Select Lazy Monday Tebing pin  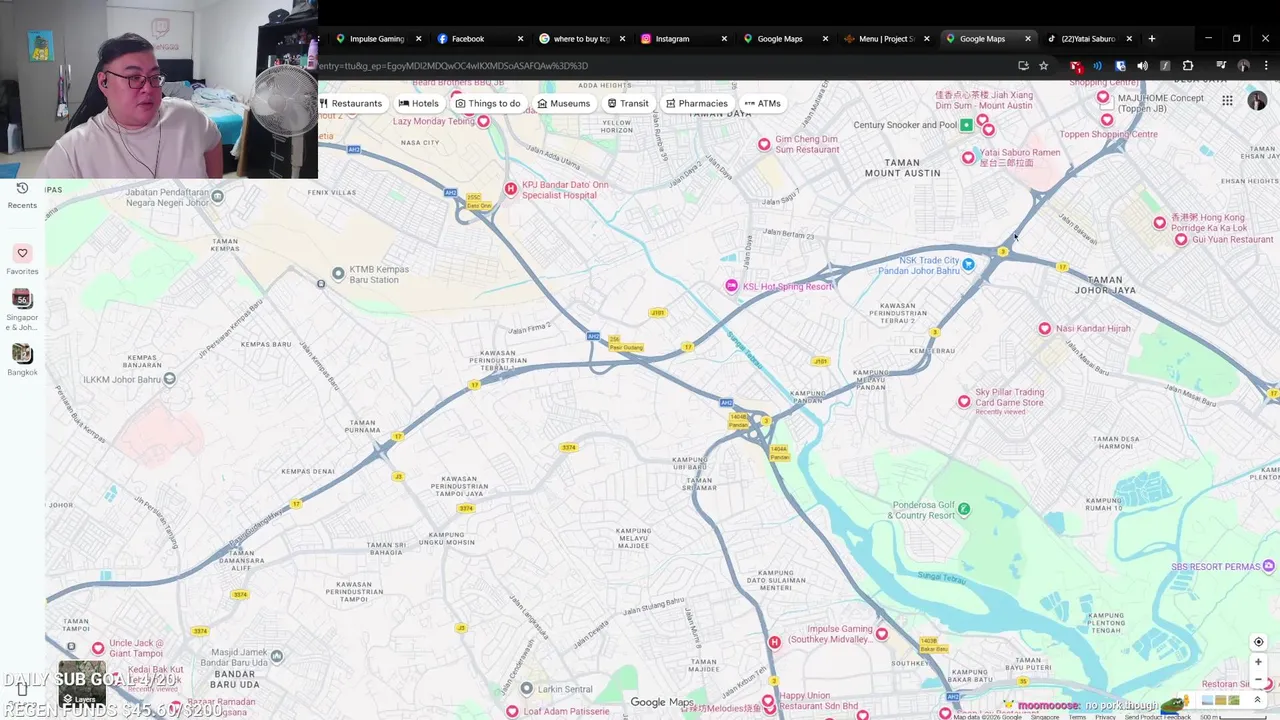[484, 121]
